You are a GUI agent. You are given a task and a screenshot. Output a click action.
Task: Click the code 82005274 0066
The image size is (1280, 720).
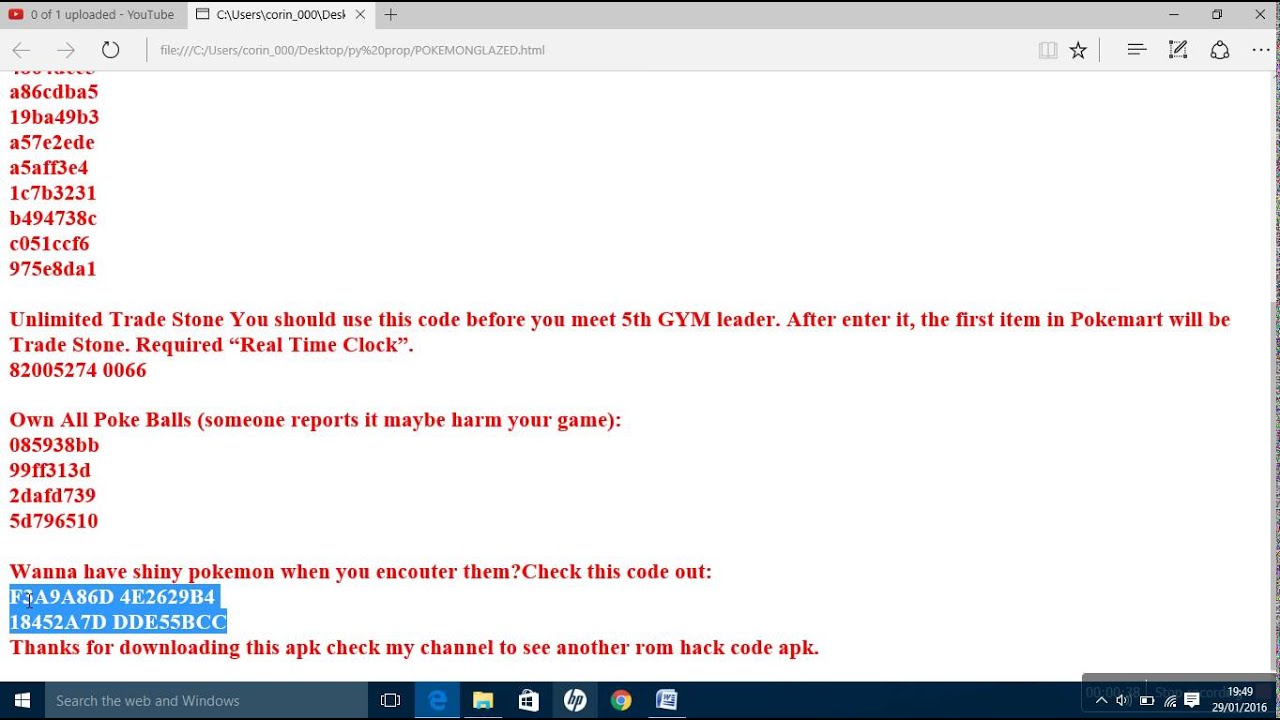coord(78,370)
